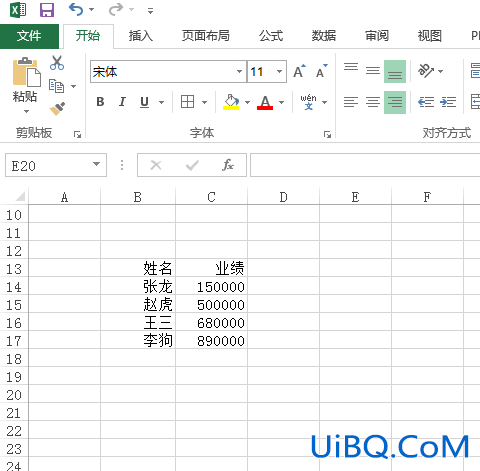The image size is (480, 471).
Task: Apply the yellow fill color bucket
Action: tap(231, 102)
